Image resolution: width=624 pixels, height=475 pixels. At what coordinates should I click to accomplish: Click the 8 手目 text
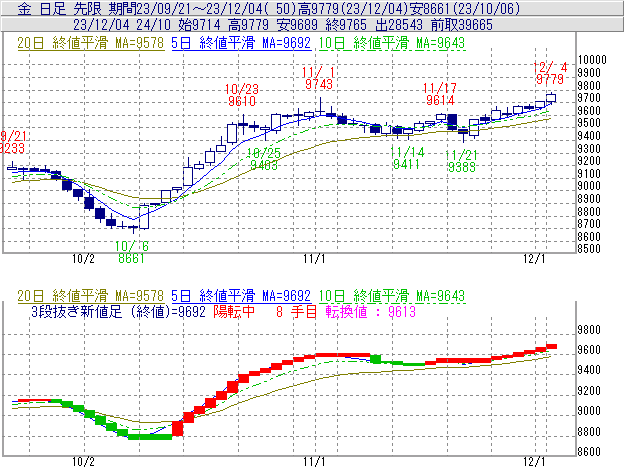(x=296, y=311)
